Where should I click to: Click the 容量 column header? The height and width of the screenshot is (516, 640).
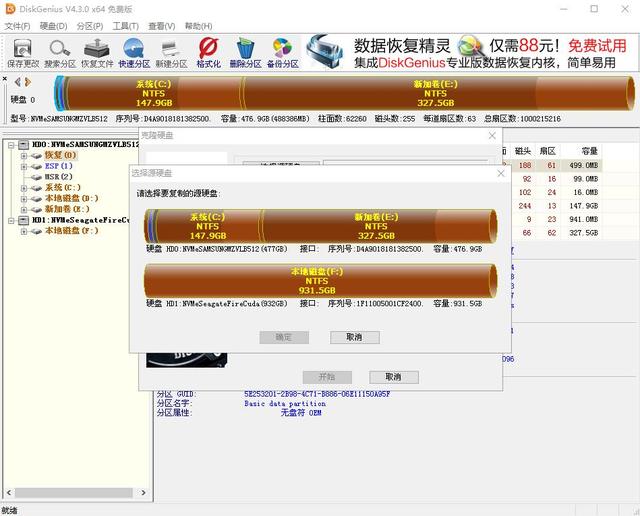(x=589, y=151)
